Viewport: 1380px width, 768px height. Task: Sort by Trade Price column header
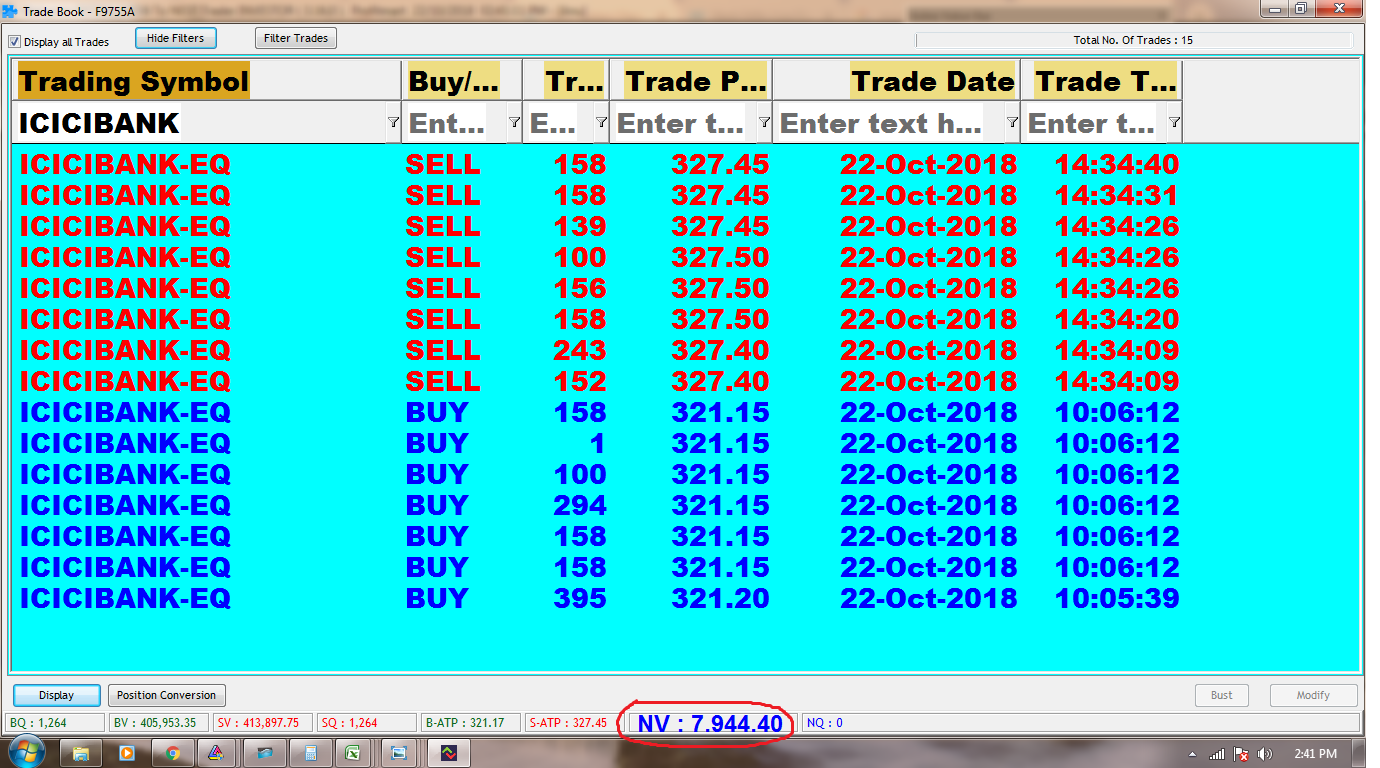pyautogui.click(x=690, y=80)
